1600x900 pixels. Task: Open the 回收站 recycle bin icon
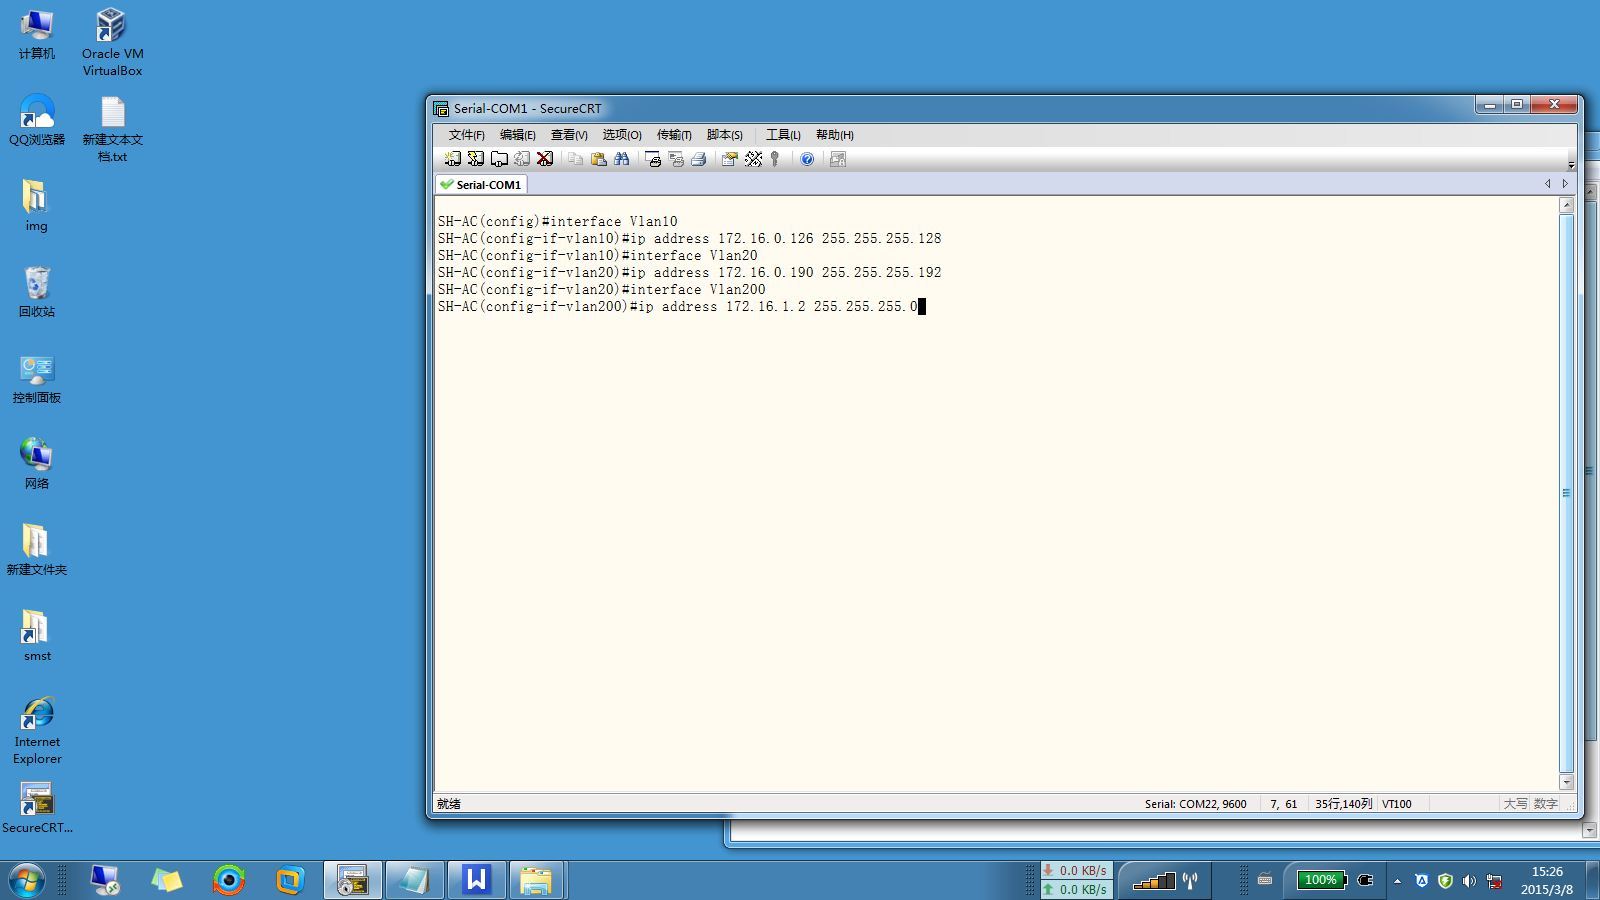tap(37, 292)
